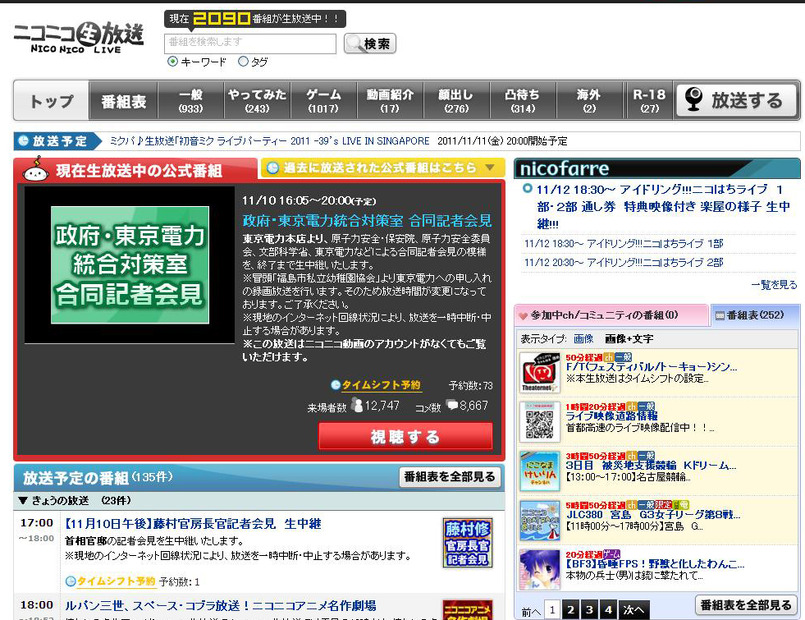This screenshot has width=805, height=620.
Task: Open ライブ映像道路情報 program link
Action: point(611,416)
